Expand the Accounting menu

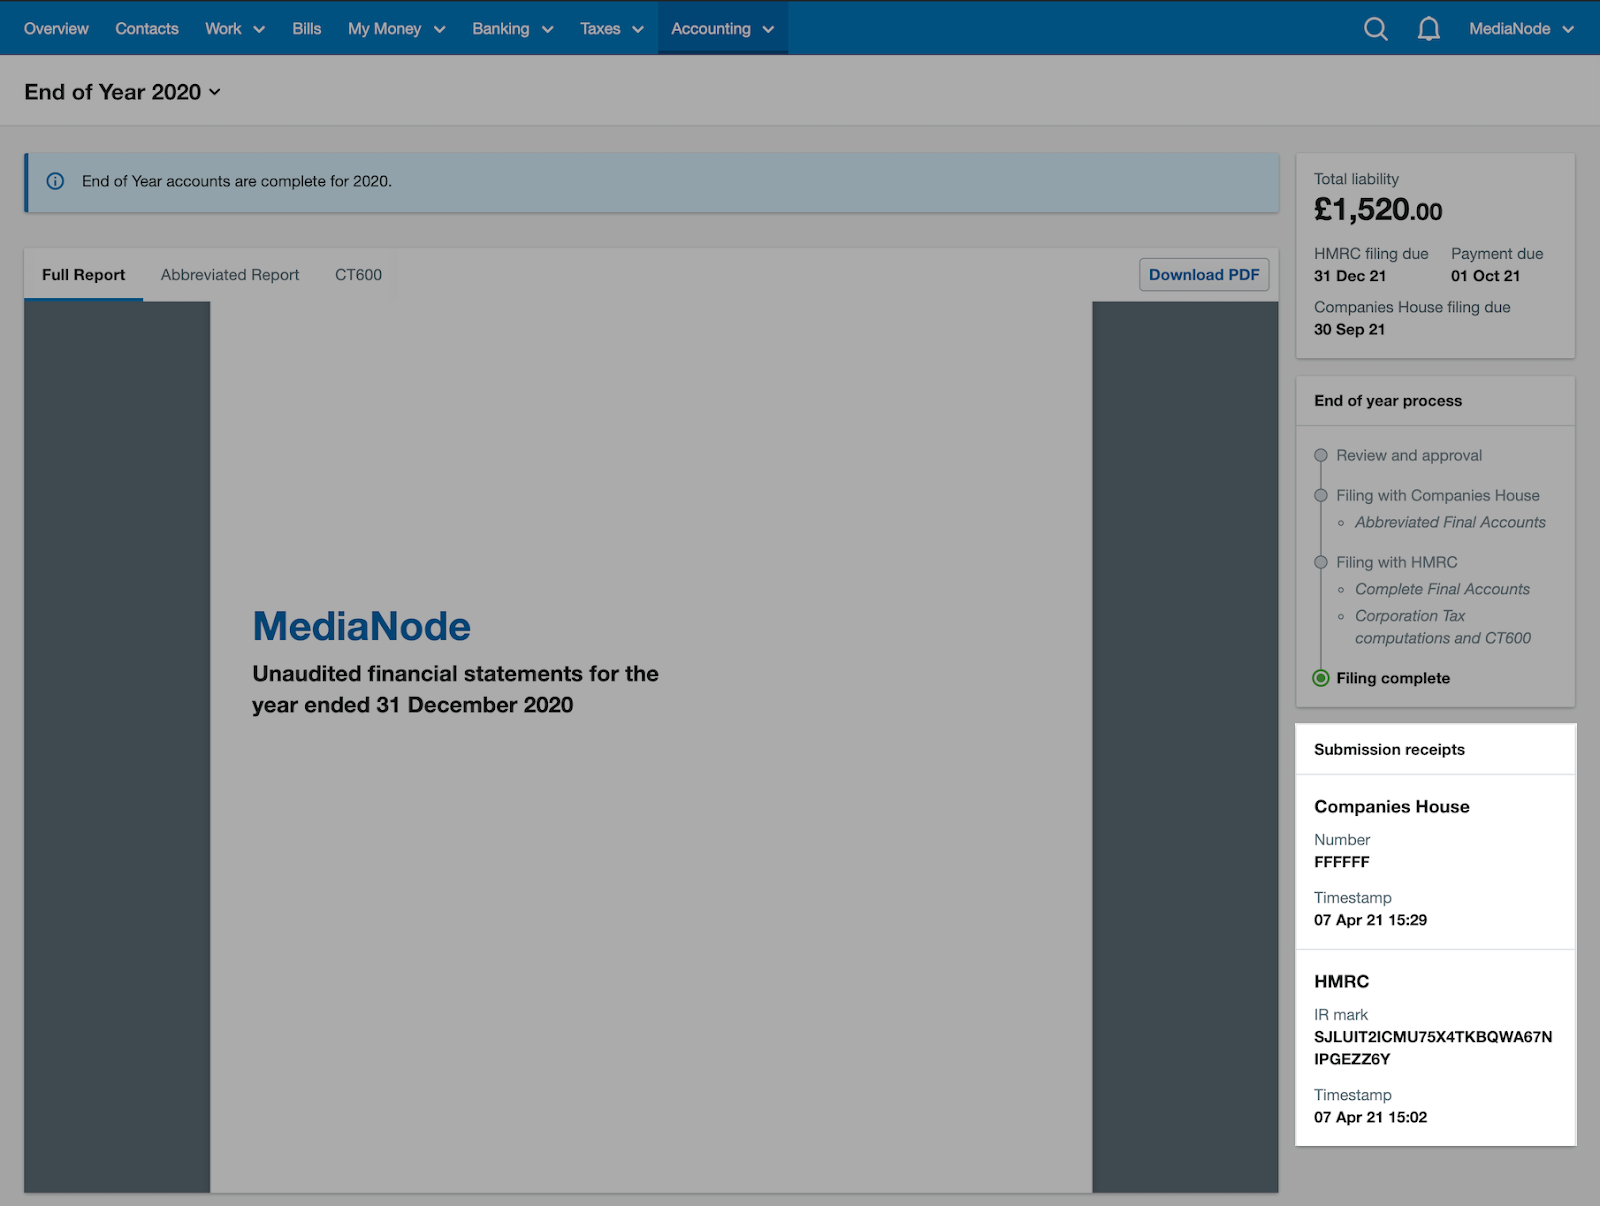pyautogui.click(x=723, y=29)
